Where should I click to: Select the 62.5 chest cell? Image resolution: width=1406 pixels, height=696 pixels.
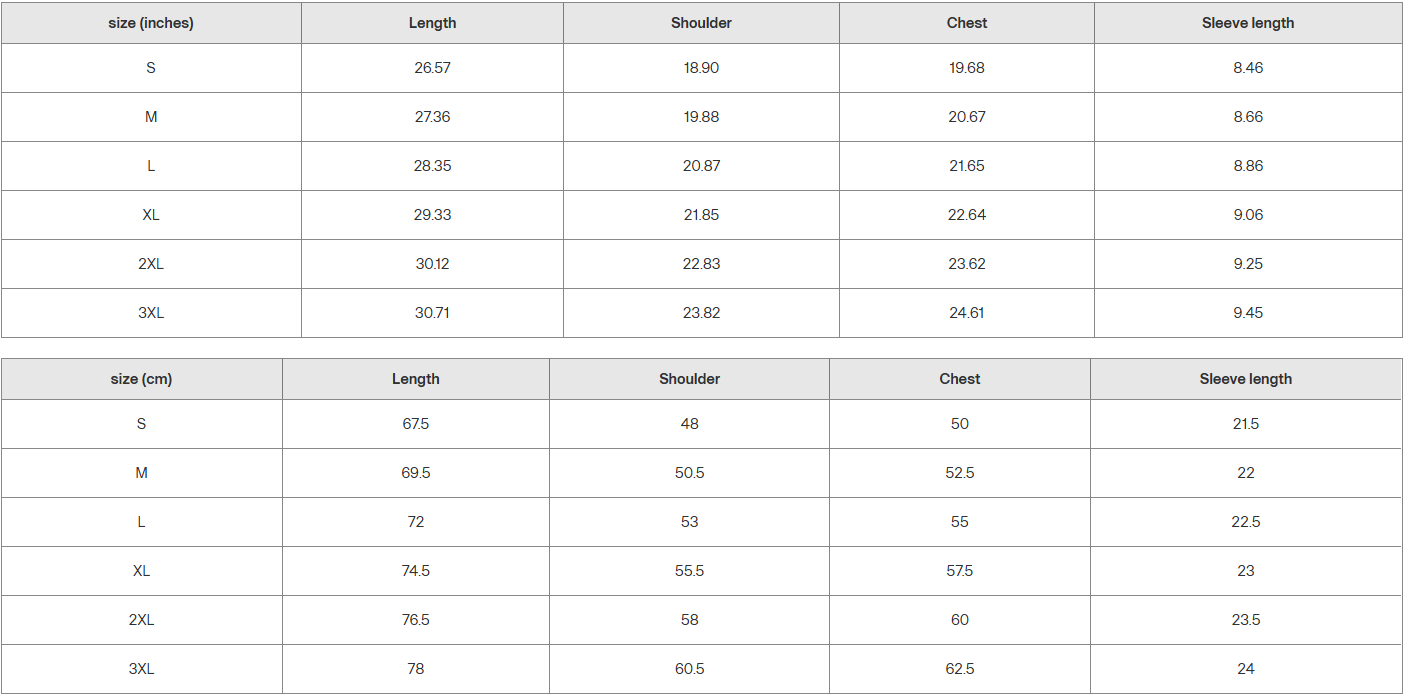tap(960, 669)
